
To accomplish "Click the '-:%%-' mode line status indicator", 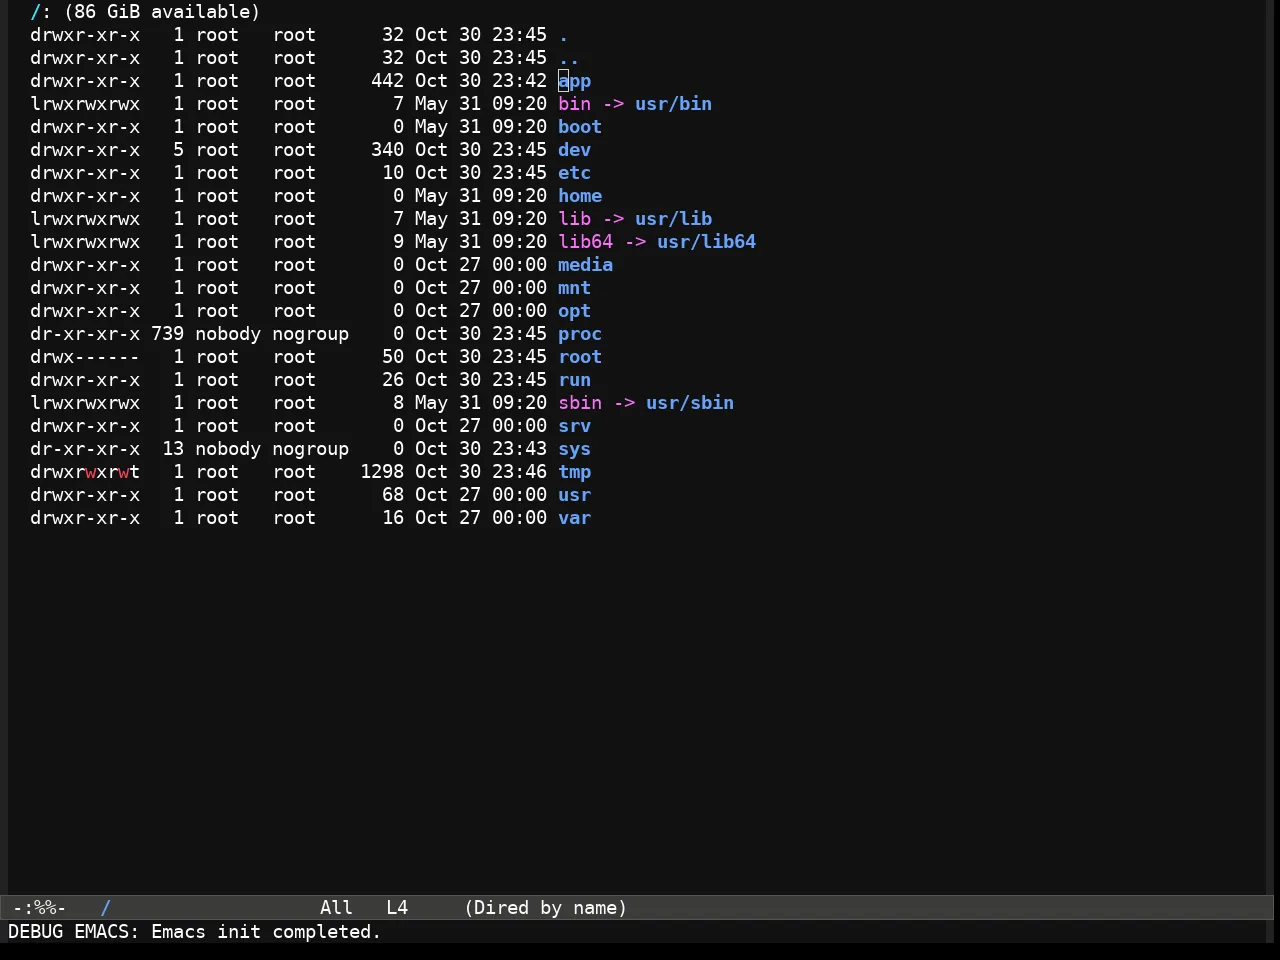I will coord(40,908).
